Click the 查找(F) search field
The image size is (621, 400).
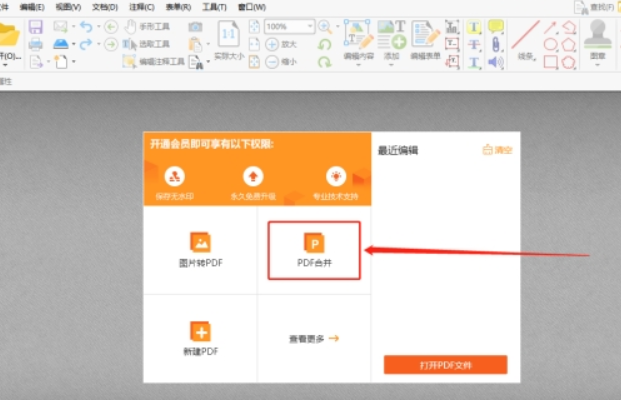(602, 7)
